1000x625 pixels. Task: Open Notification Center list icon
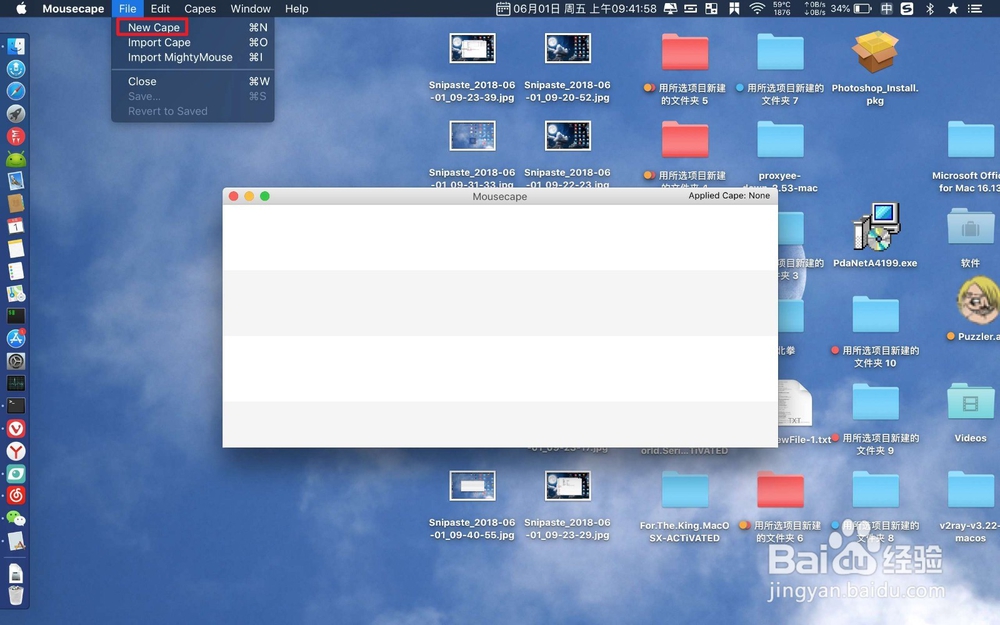point(974,8)
